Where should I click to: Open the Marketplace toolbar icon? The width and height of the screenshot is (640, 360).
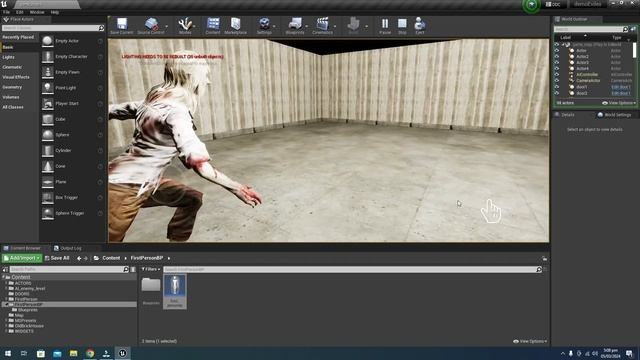click(x=236, y=26)
